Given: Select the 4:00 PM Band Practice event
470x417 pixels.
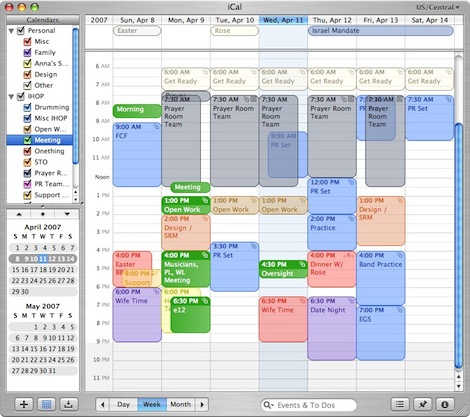Looking at the screenshot, I should (381, 278).
